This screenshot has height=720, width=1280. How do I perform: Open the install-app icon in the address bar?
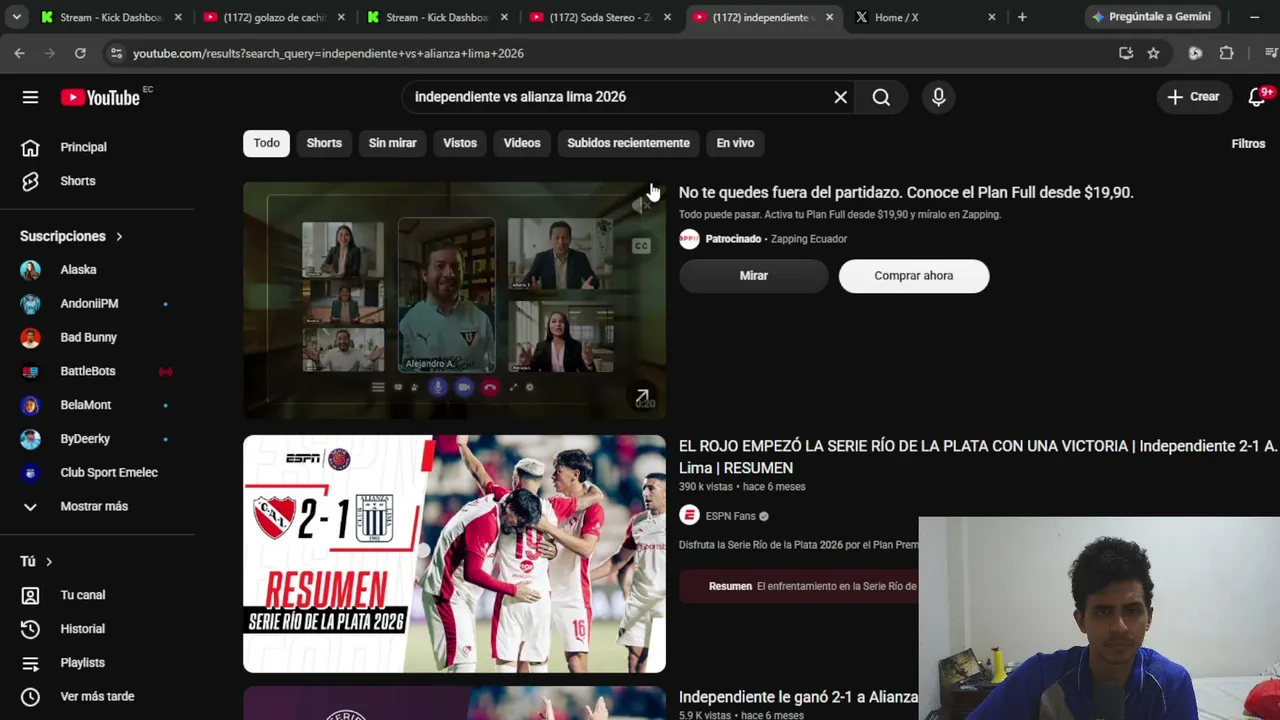coord(1126,53)
